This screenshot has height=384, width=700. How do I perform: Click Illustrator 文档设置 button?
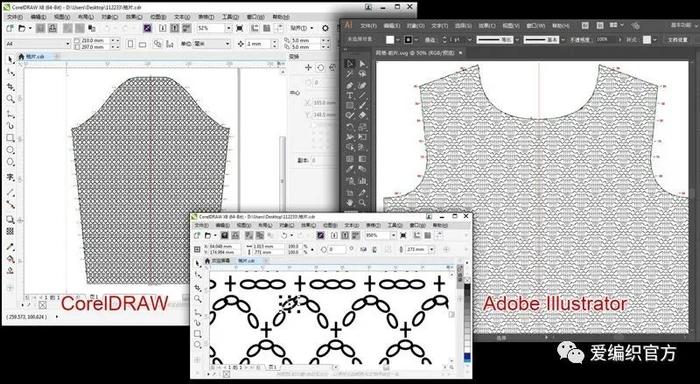[x=678, y=40]
